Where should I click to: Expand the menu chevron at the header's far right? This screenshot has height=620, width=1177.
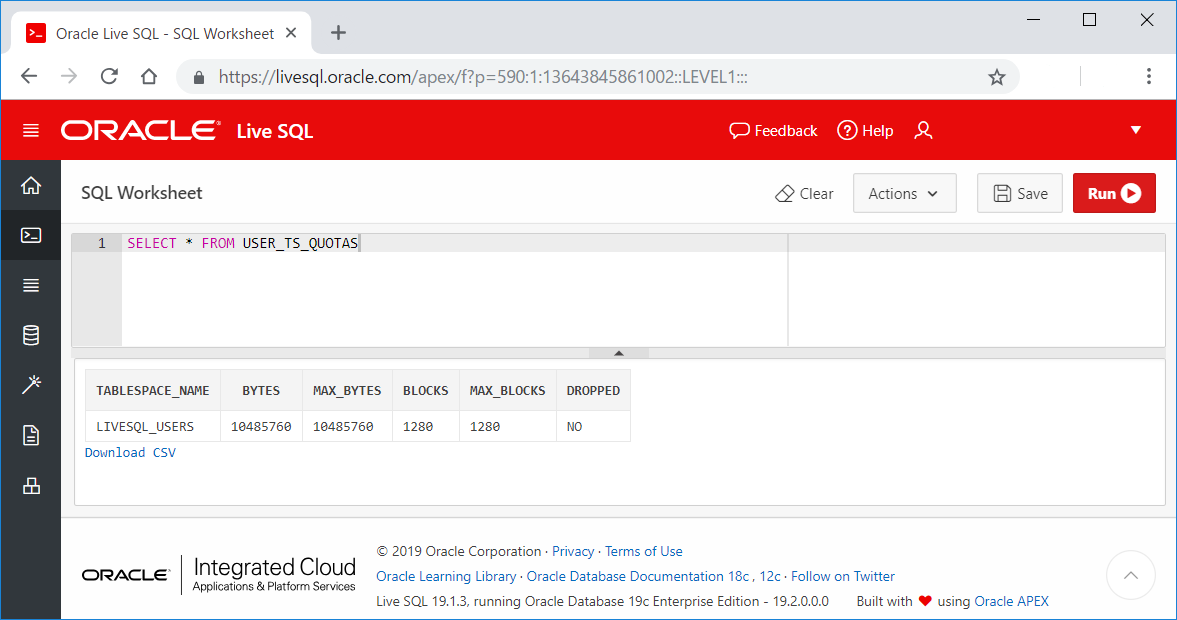(1135, 130)
